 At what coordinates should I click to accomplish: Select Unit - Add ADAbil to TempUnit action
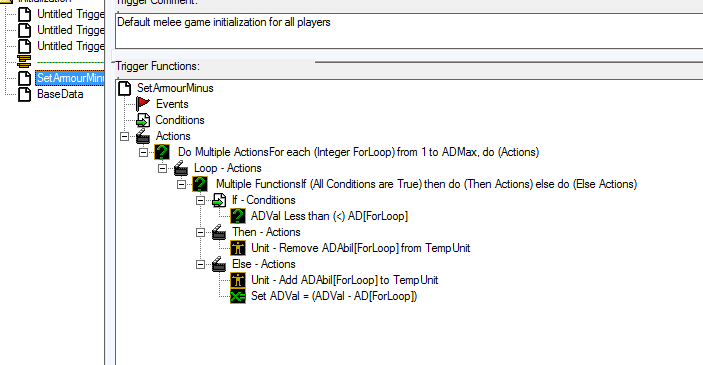click(345, 280)
